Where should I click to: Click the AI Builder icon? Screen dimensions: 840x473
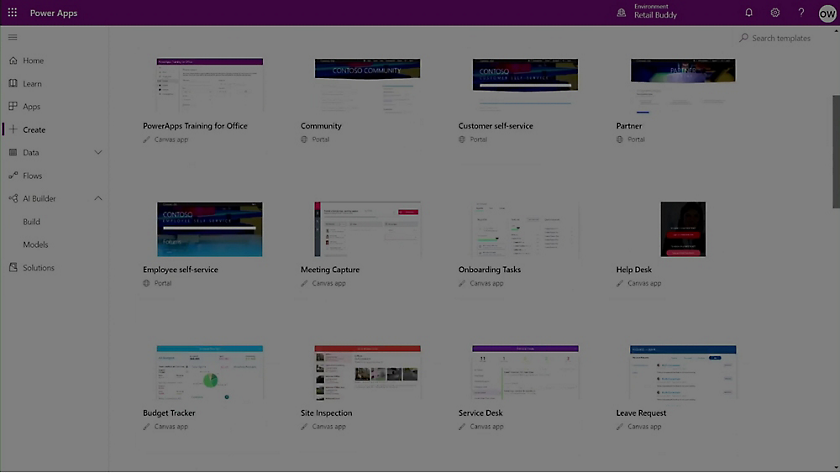pyautogui.click(x=13, y=198)
